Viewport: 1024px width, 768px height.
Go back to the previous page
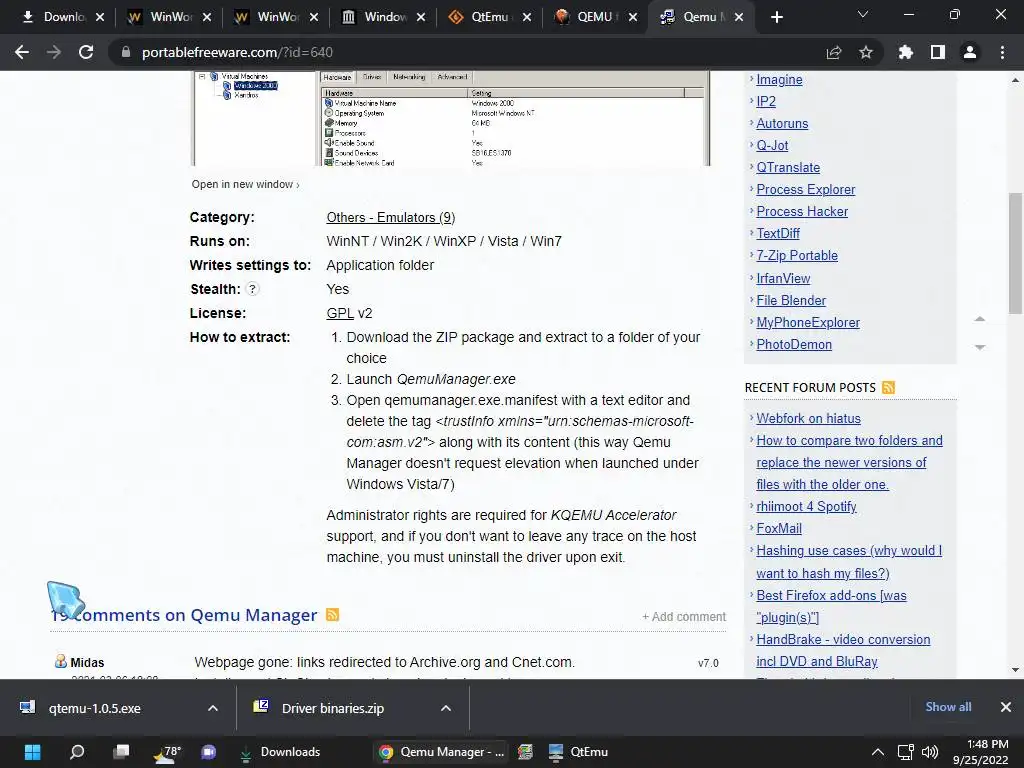(x=22, y=52)
